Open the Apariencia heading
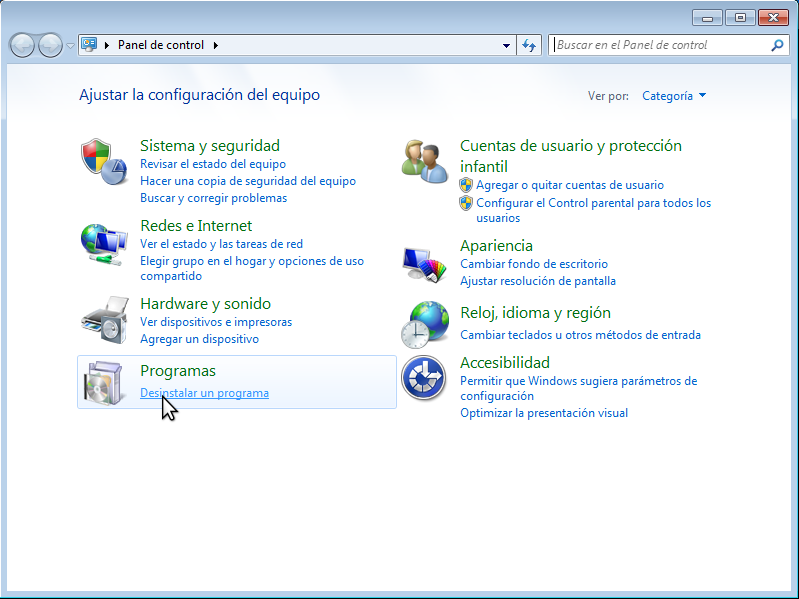The image size is (799, 599). (x=496, y=246)
